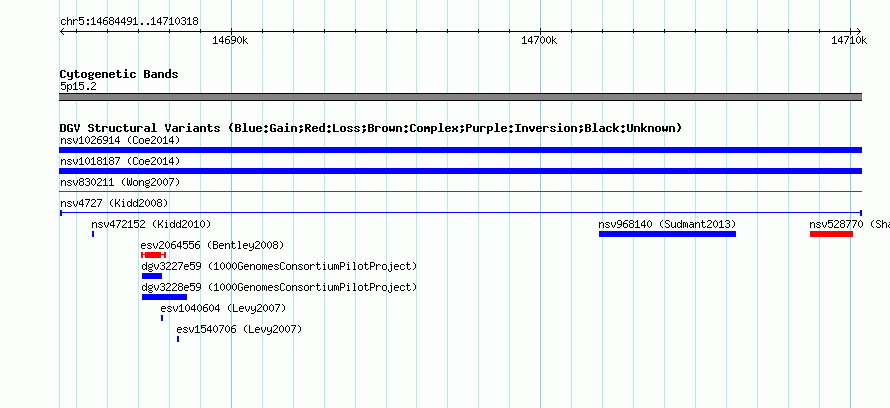Click the nsv1018187 (Coe2014) blue gain bar
This screenshot has width=890, height=408.
[x=460, y=171]
